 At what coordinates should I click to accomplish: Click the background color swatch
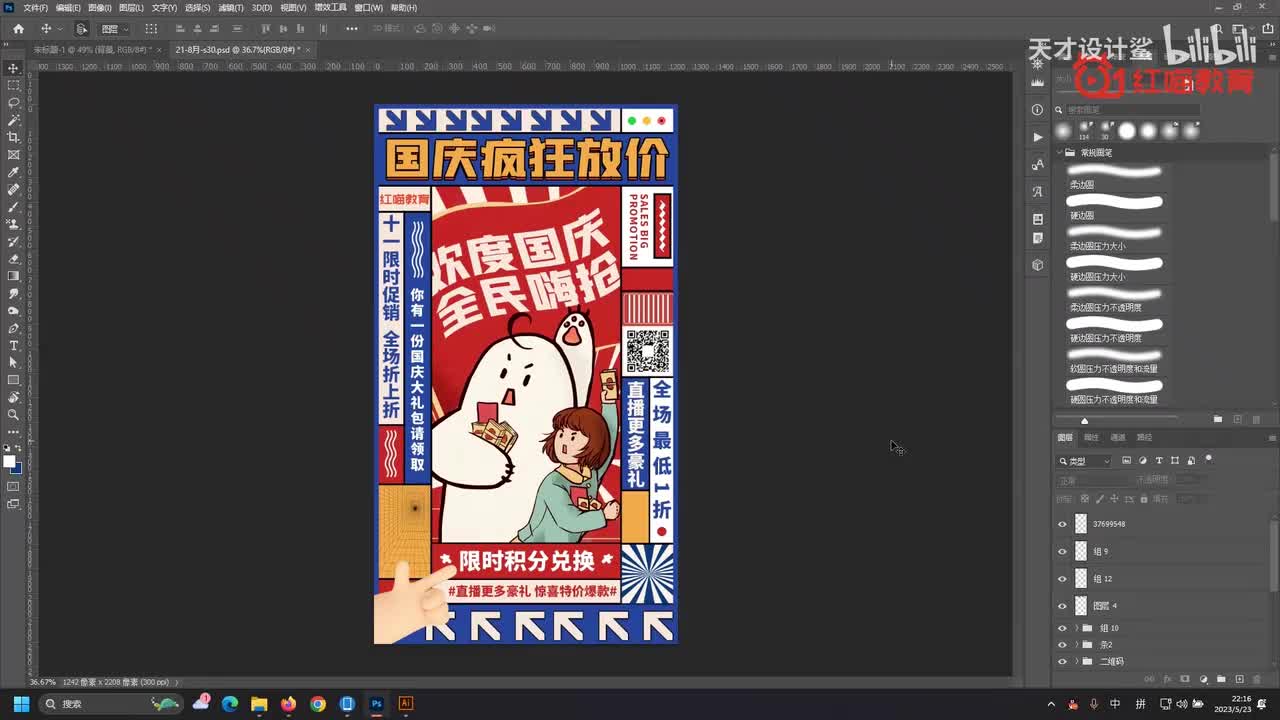click(16, 468)
